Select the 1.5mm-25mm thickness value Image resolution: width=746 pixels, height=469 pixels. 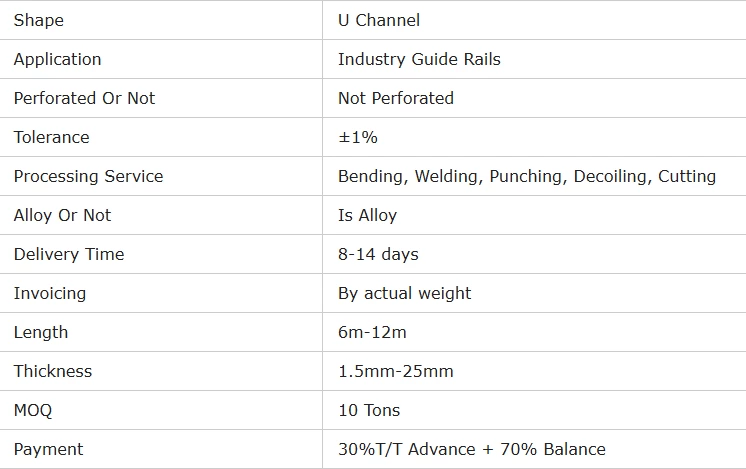click(395, 371)
